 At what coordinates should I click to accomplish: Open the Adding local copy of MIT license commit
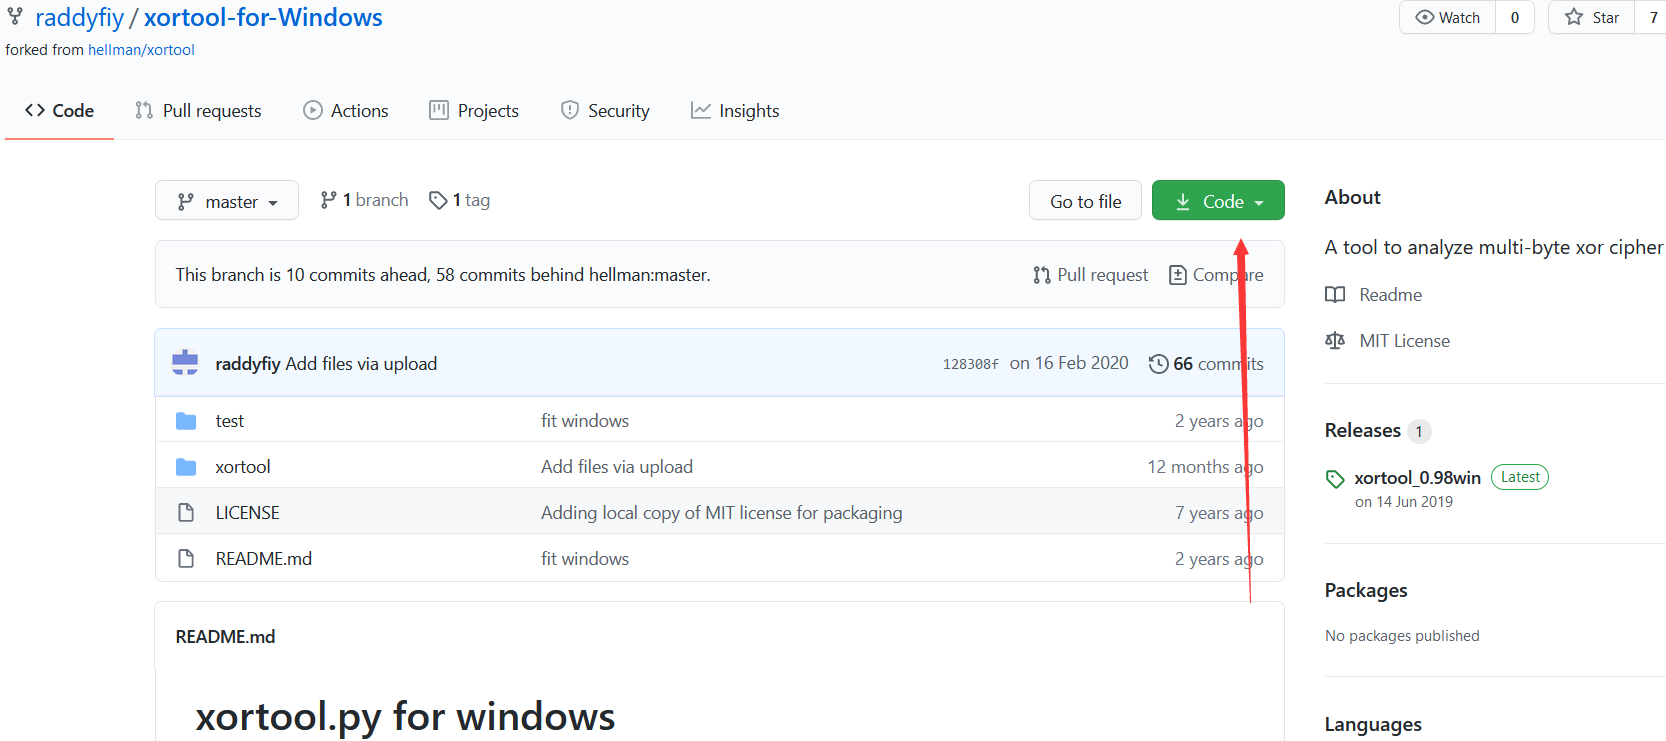coord(722,513)
